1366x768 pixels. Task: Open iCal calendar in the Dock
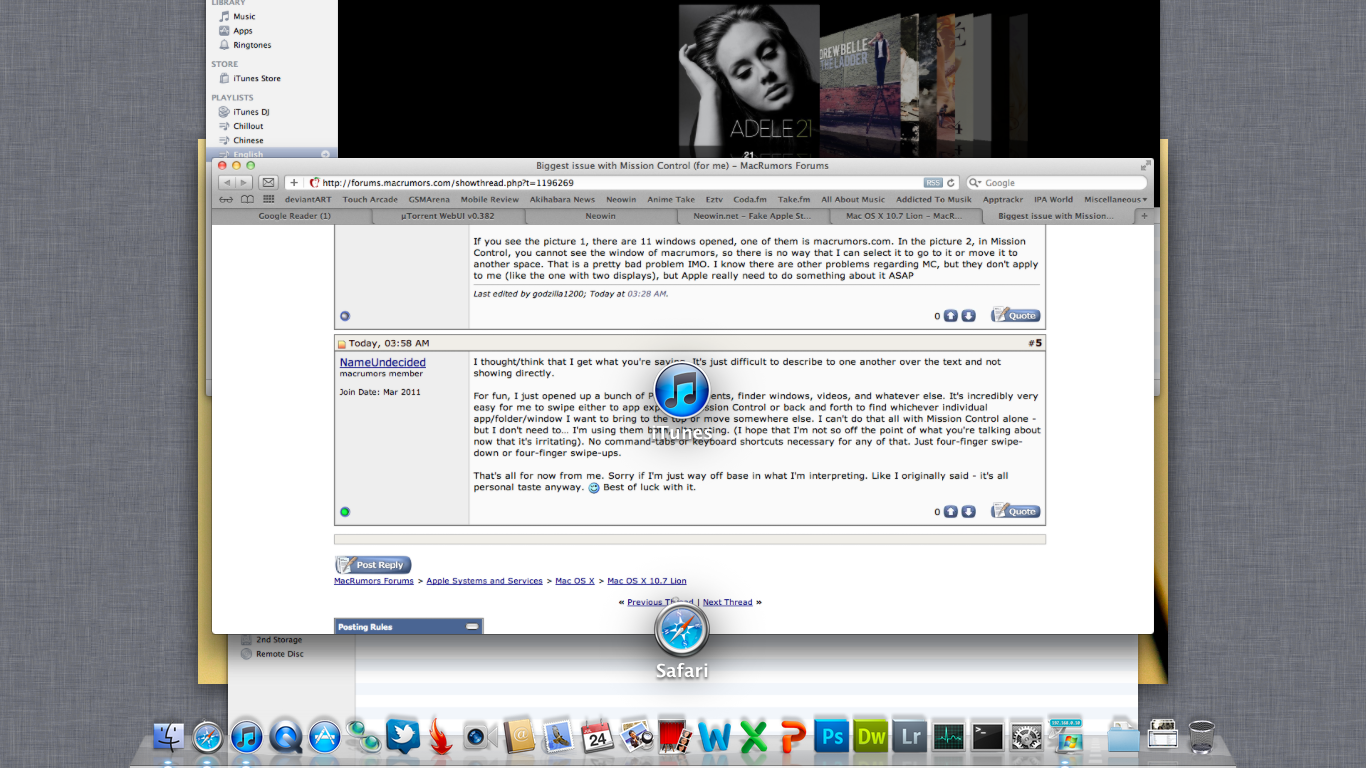[x=597, y=738]
